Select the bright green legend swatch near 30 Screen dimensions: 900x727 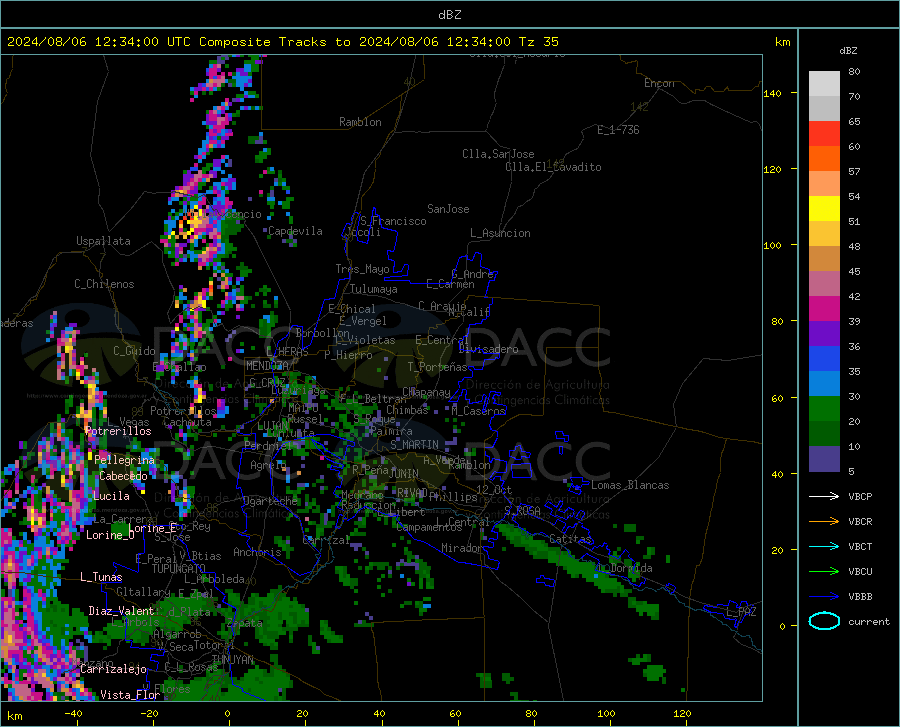point(824,409)
